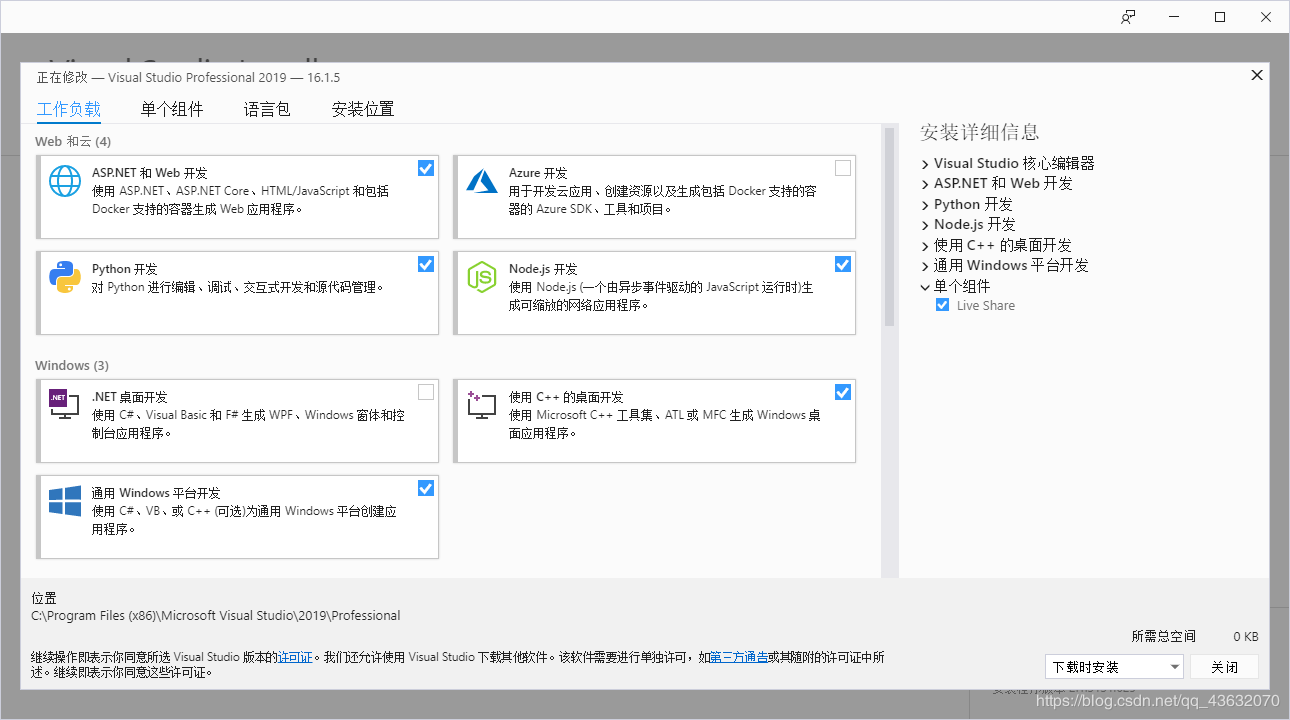
Task: Select the ASP.NET 和 Web 开发 workload title
Action: point(150,173)
